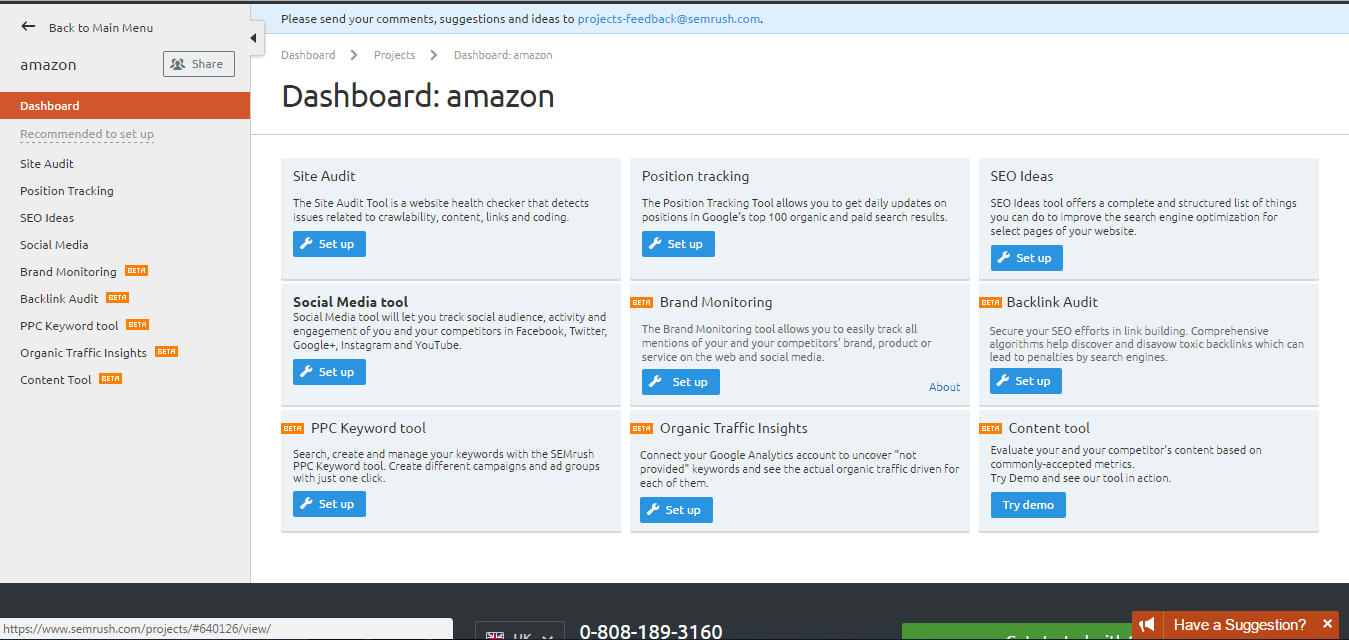The image size is (1349, 640).
Task: Click the Social Media tool card title
Action: 350,301
